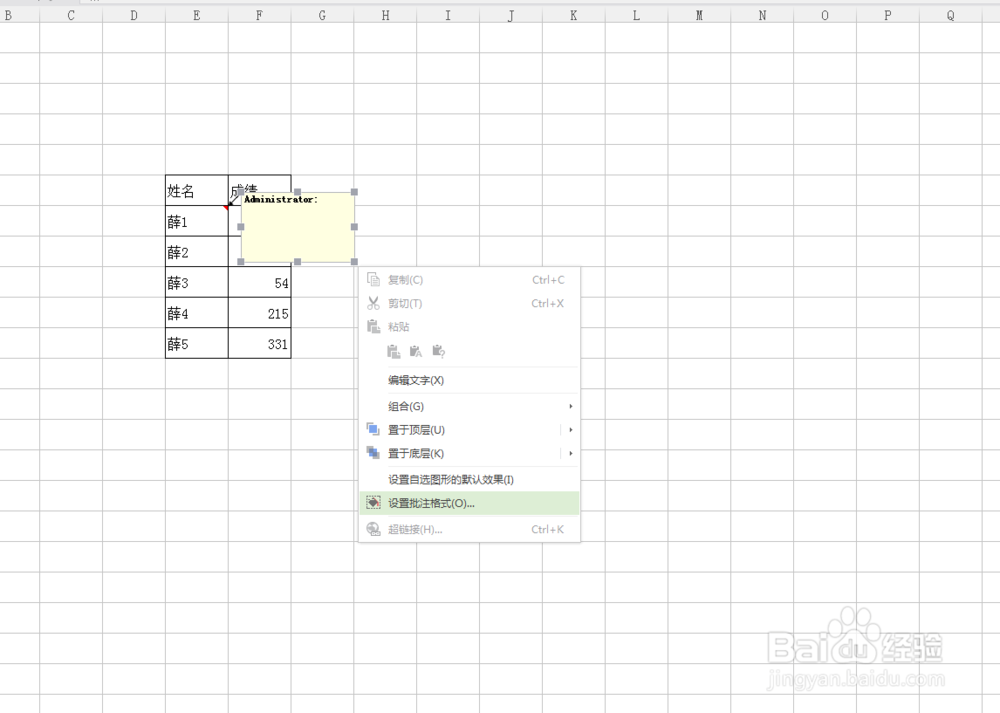Click the 组合(G) label
Viewport: 1000px width, 713px height.
406,406
